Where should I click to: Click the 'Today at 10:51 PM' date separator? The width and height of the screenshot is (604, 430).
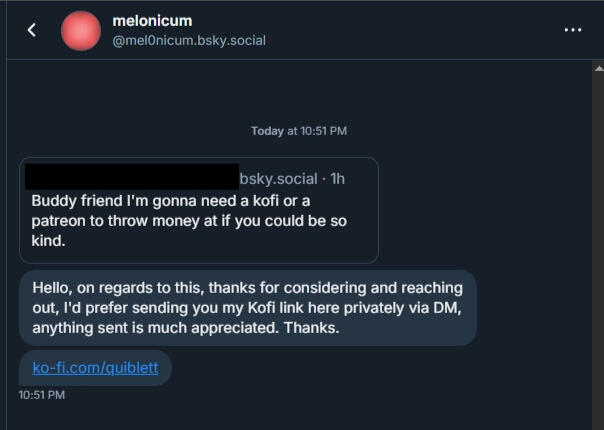[299, 131]
